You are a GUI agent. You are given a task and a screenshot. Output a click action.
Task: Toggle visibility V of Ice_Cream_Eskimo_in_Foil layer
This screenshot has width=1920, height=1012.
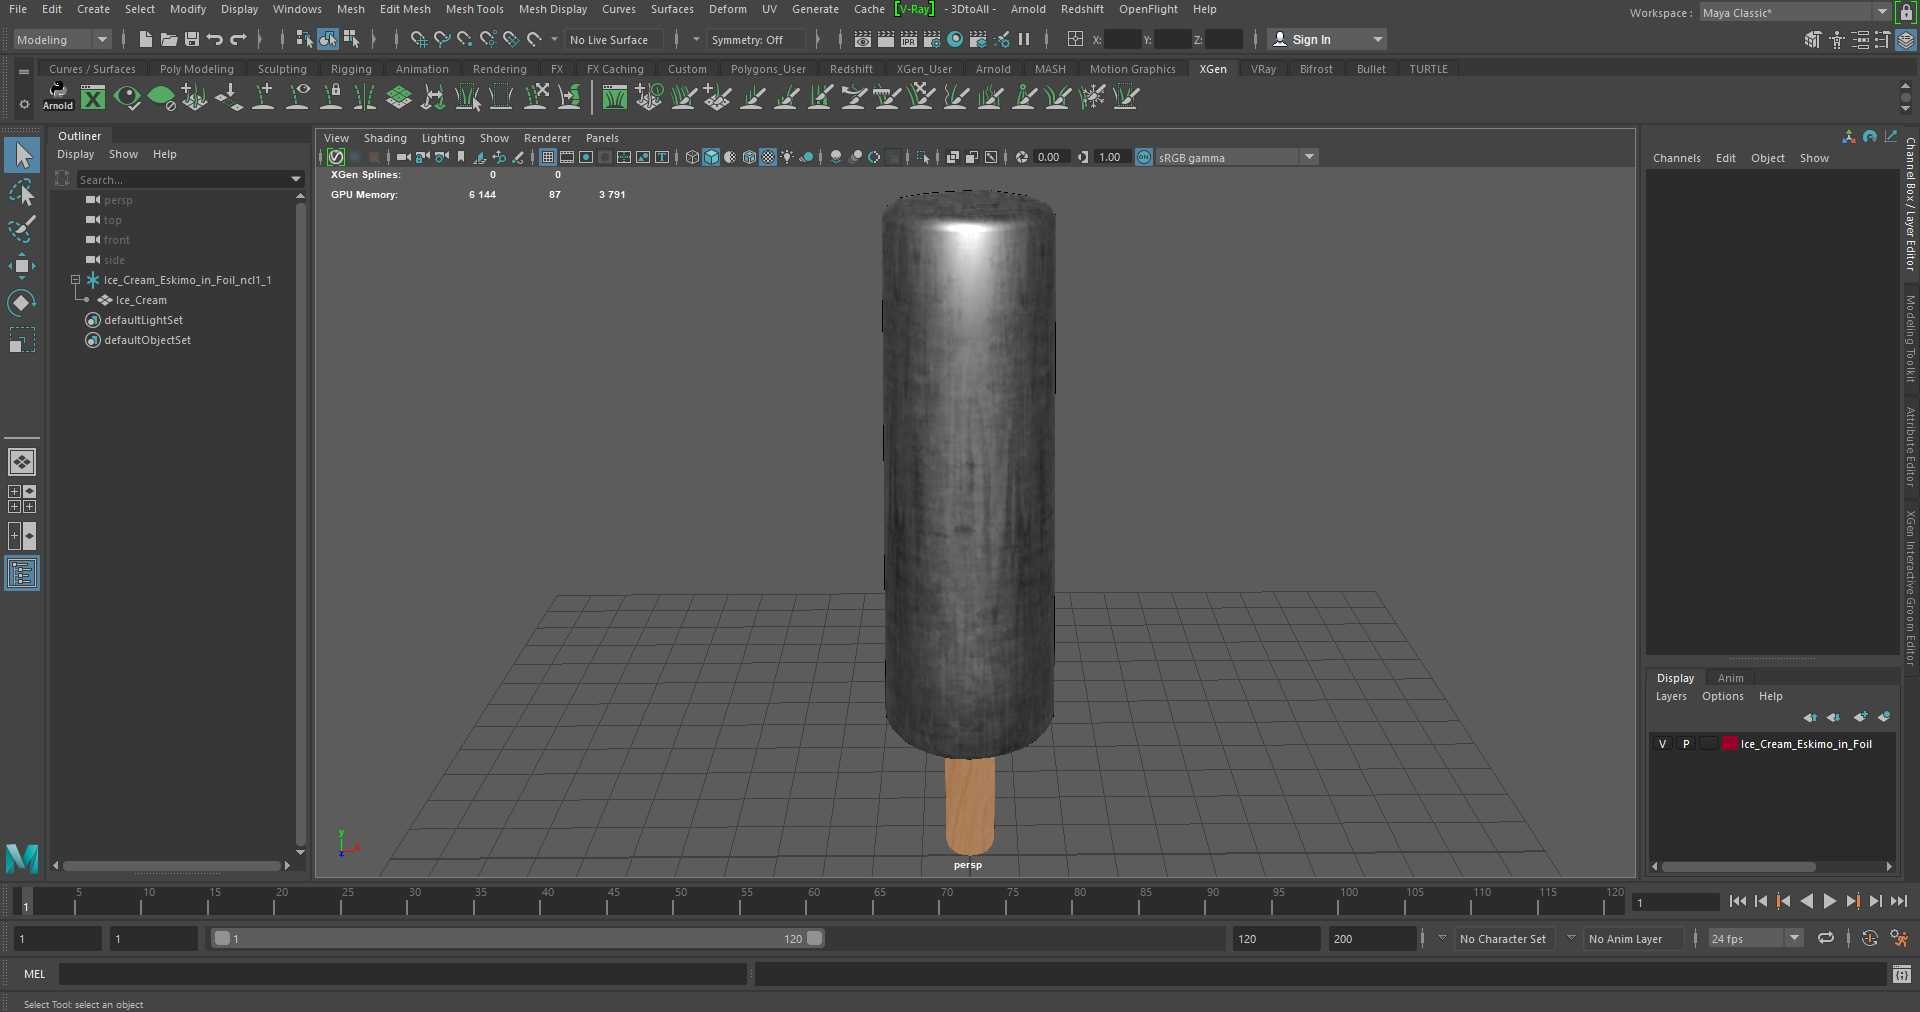tap(1662, 744)
